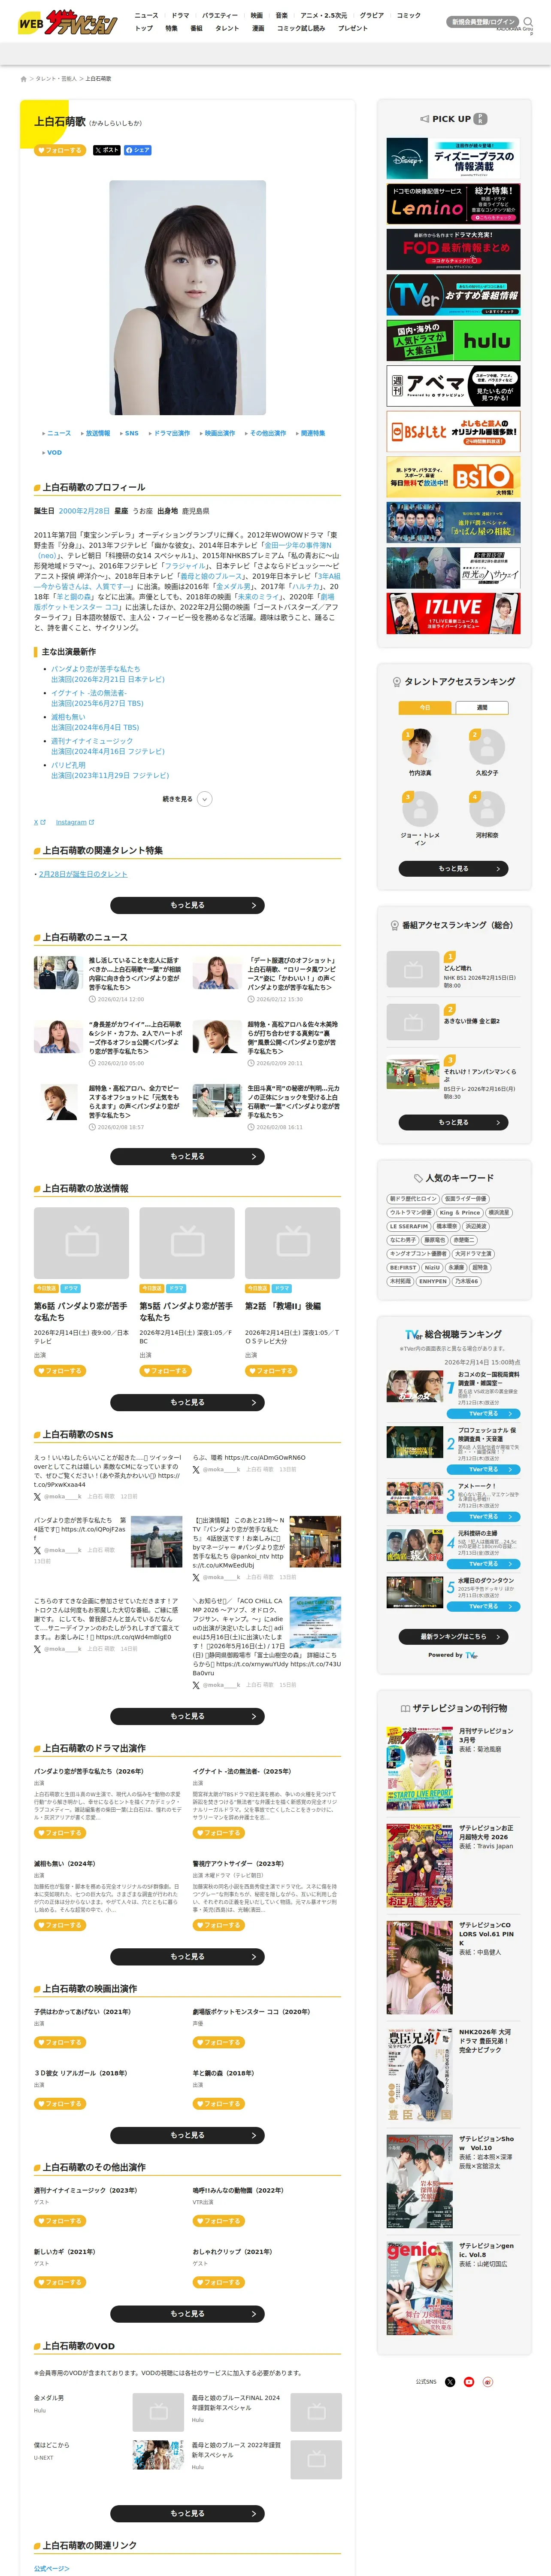Open グラビア in top navigation
This screenshot has width=551, height=2576.
(372, 15)
